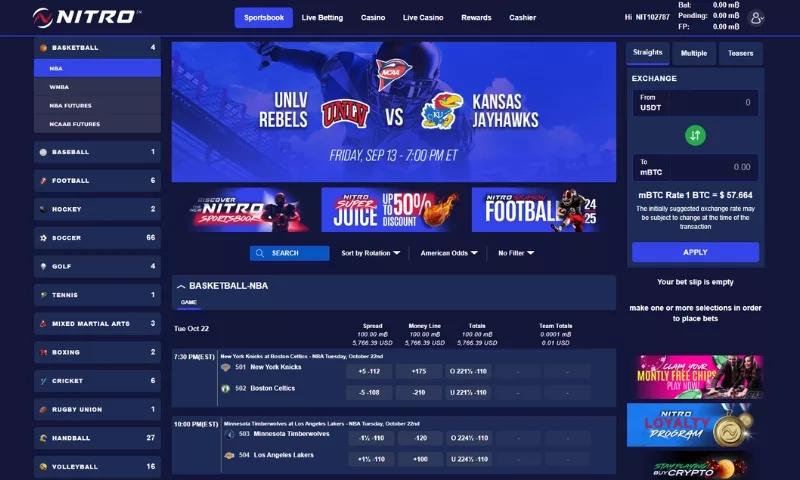Open the Sort by Rotation dropdown
The width and height of the screenshot is (800, 480).
[371, 253]
